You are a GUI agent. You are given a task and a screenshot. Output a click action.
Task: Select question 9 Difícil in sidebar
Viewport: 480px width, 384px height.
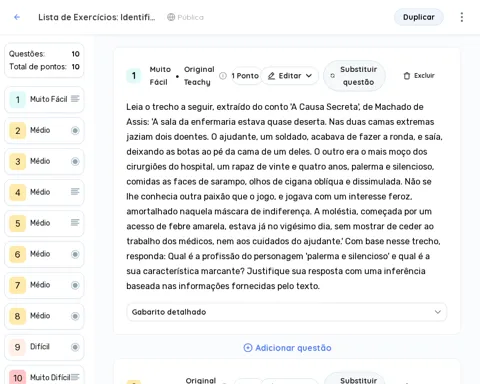44,347
